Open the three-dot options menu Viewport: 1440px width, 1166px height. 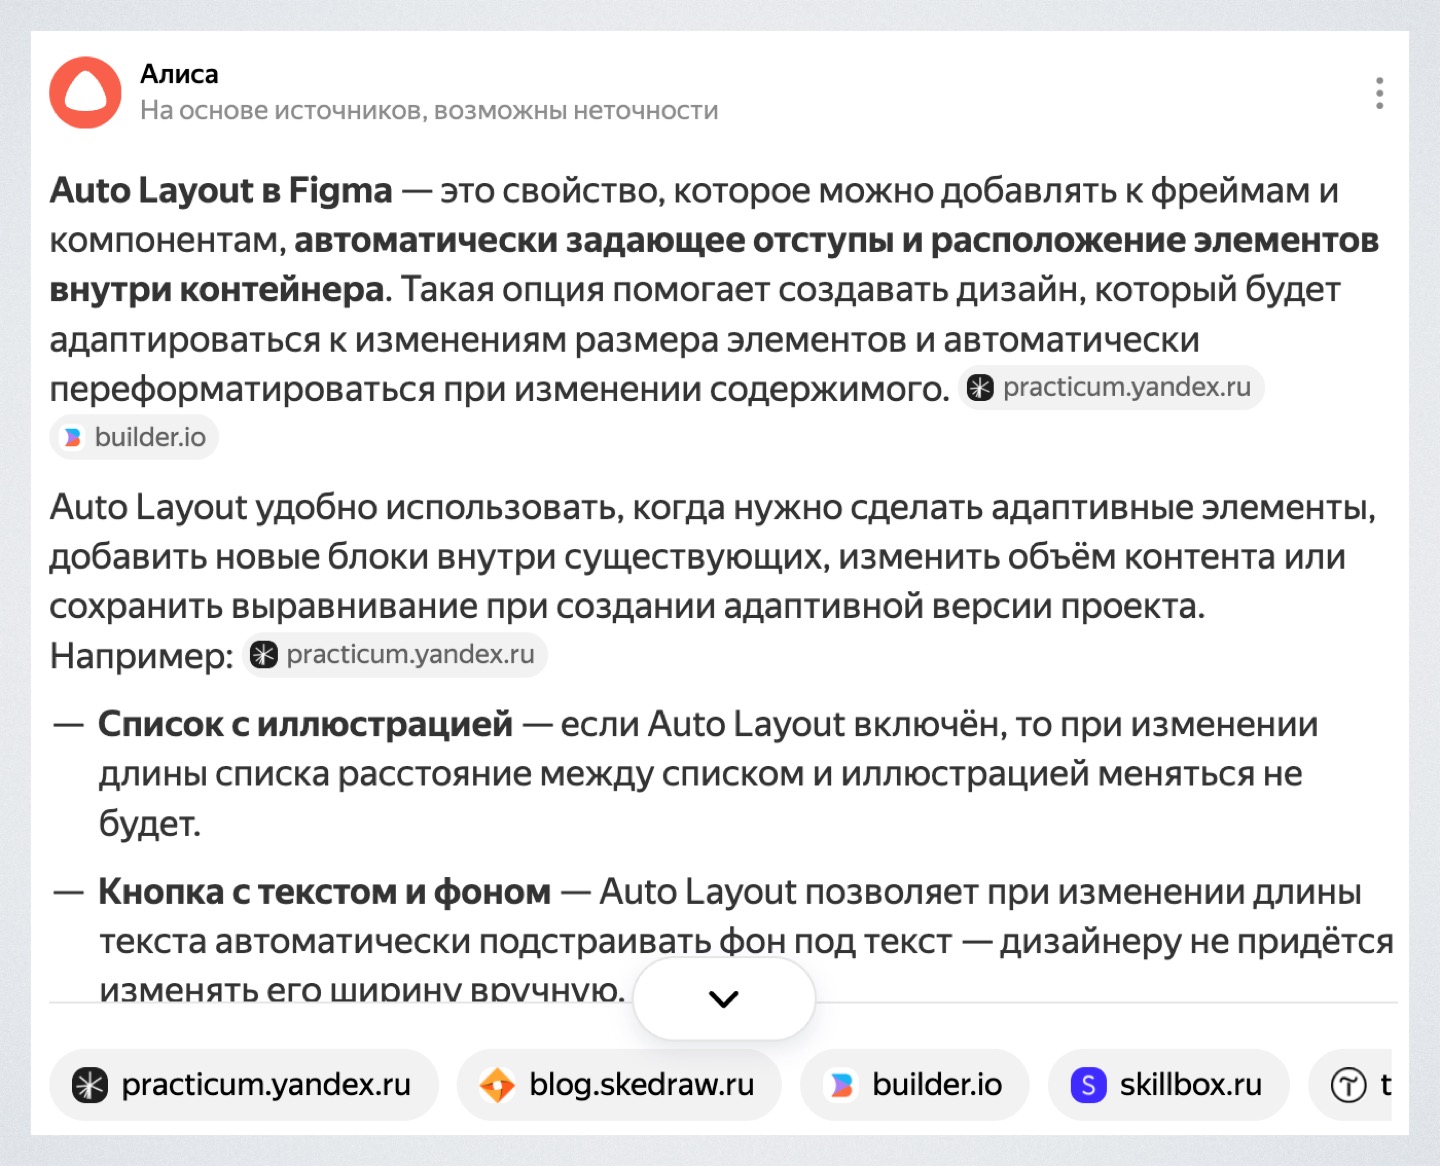pyautogui.click(x=1379, y=93)
